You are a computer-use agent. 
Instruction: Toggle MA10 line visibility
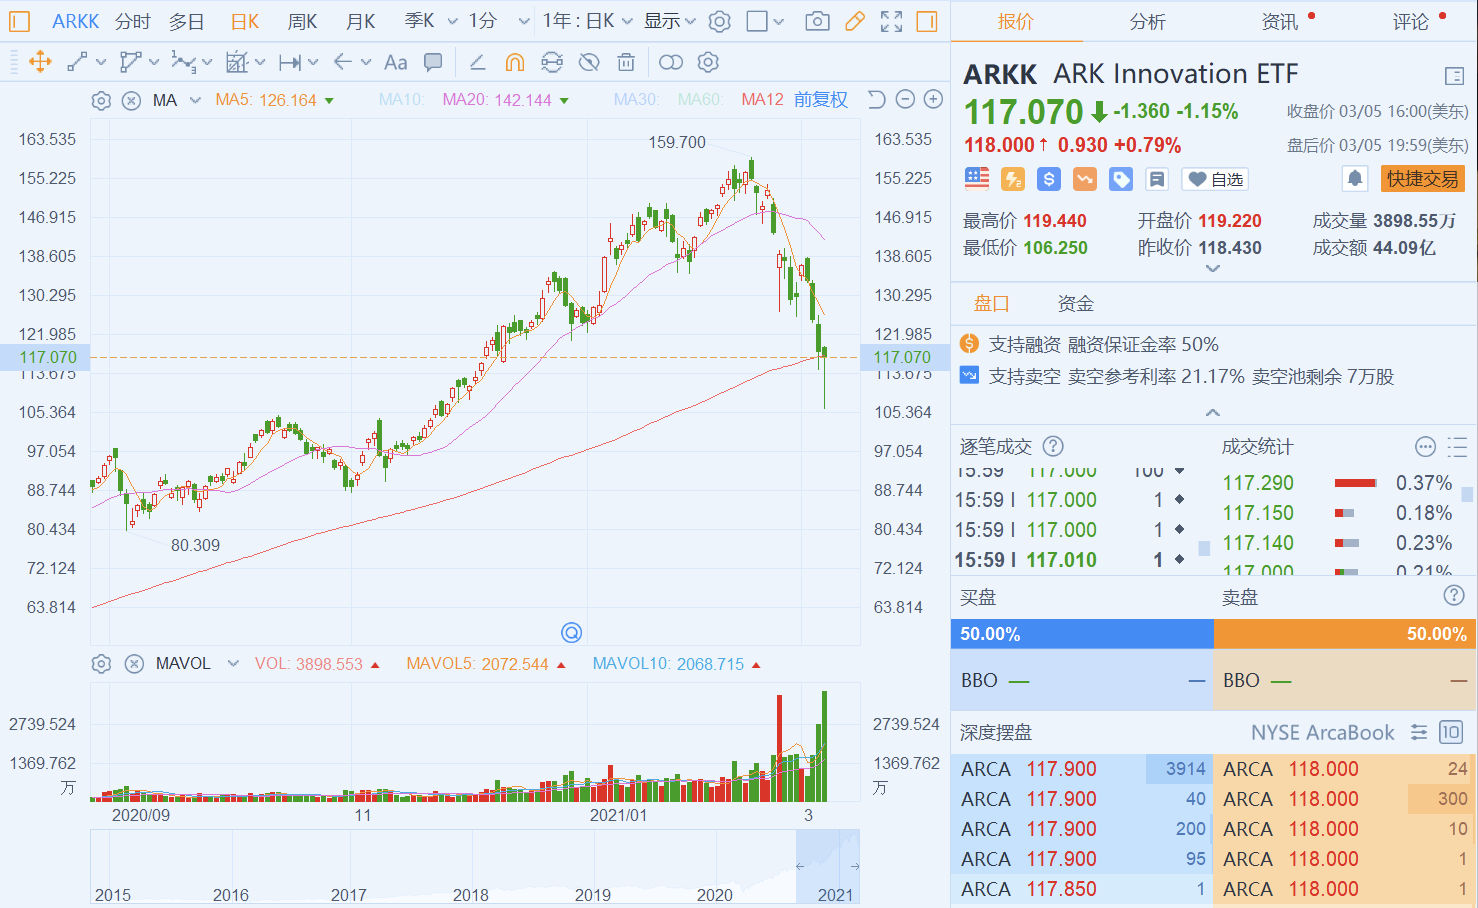pos(401,100)
